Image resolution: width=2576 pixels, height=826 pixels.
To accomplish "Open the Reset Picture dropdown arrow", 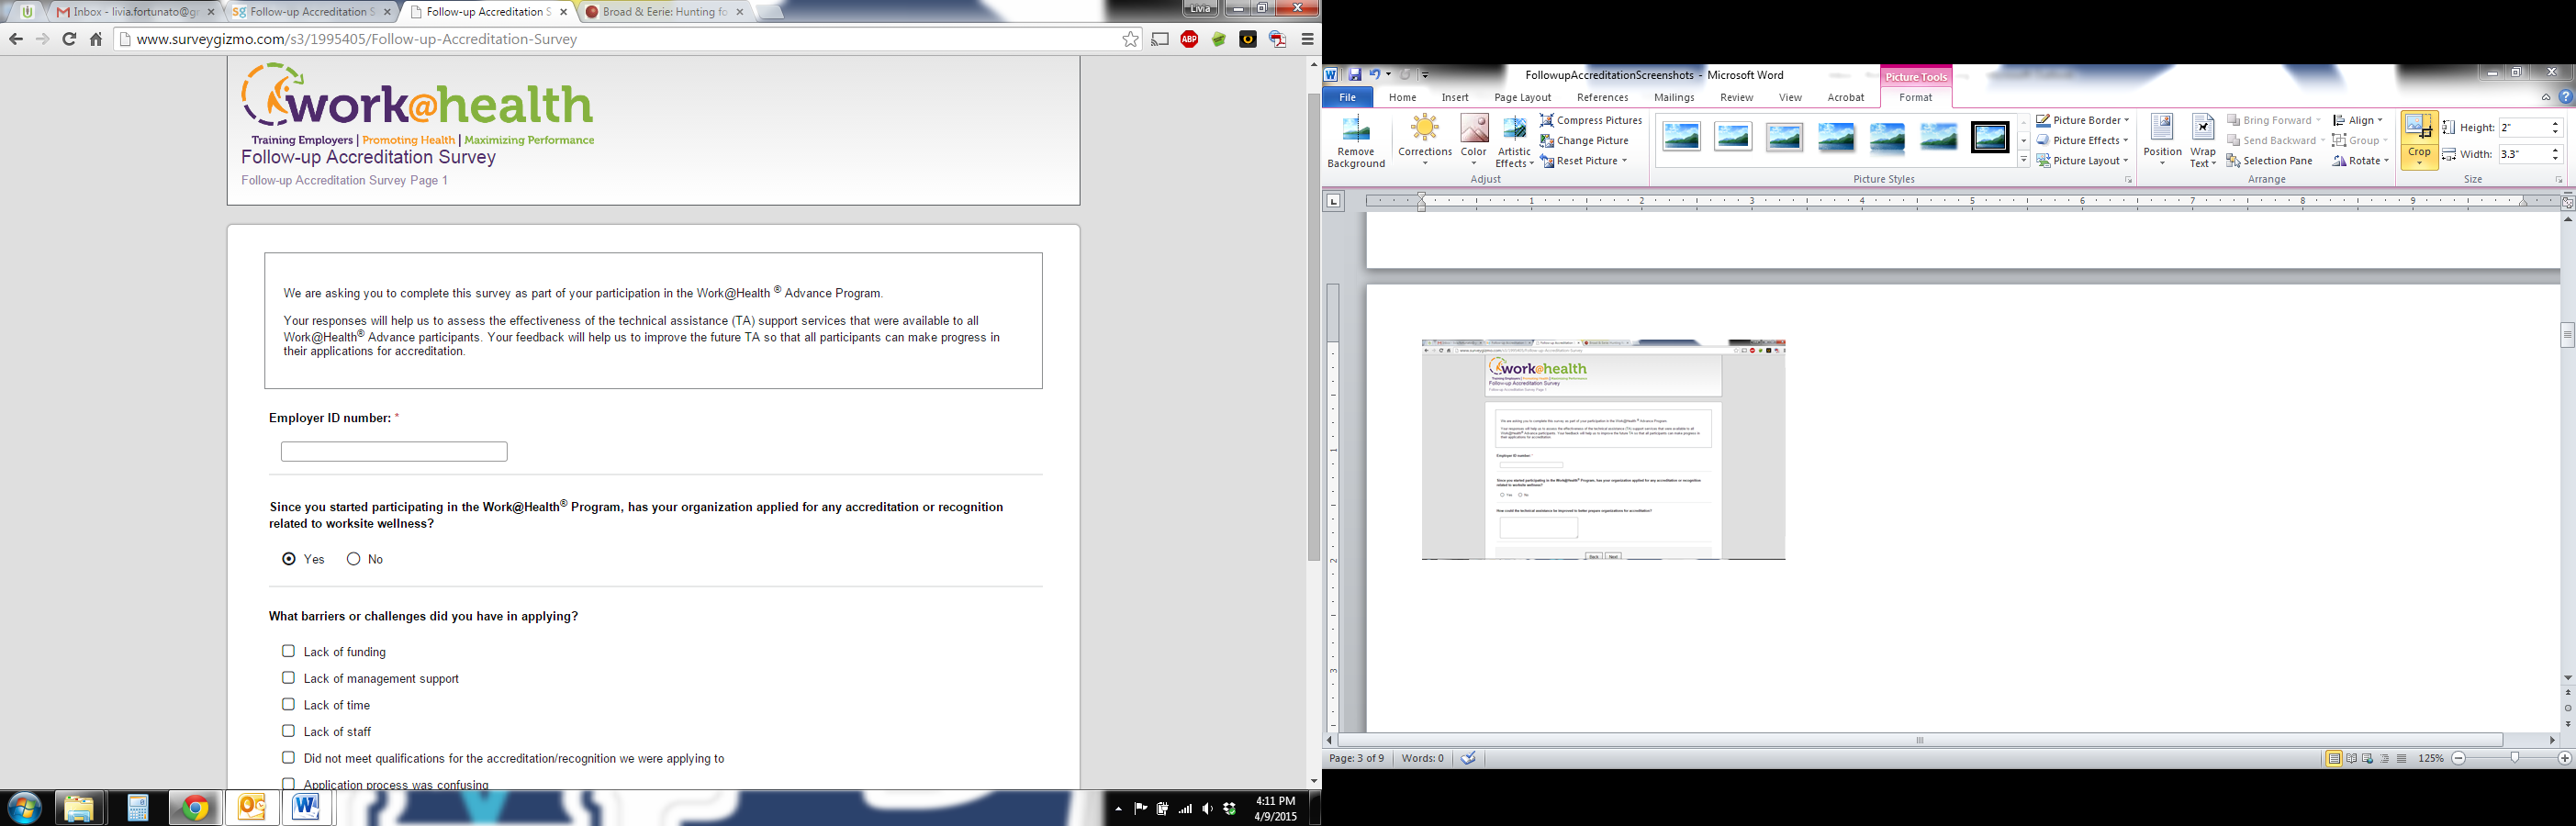I will [x=1625, y=161].
